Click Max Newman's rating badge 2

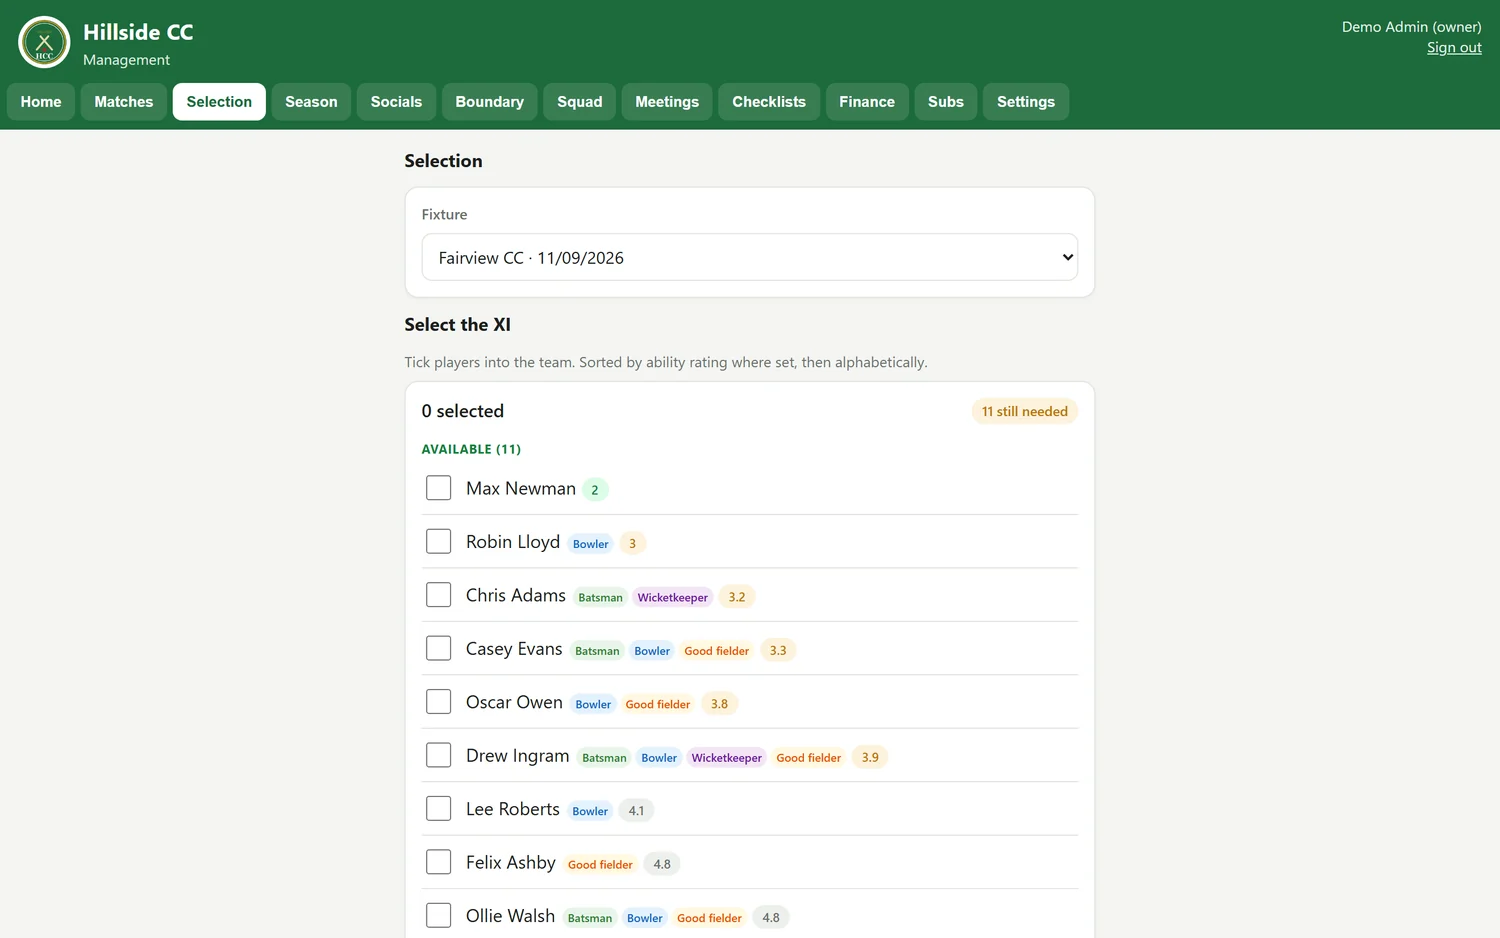[x=595, y=490]
